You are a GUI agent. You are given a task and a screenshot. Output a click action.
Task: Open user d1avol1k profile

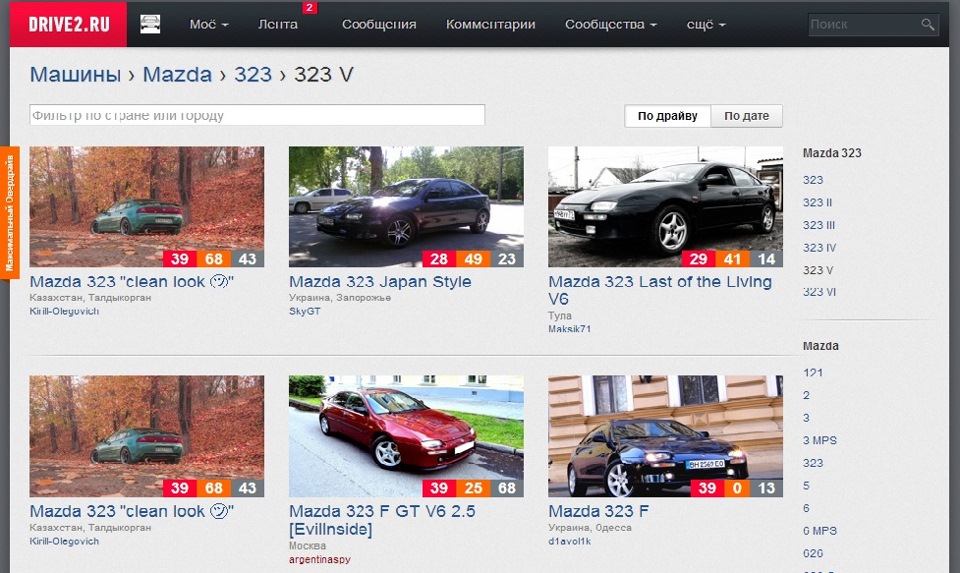click(x=569, y=541)
